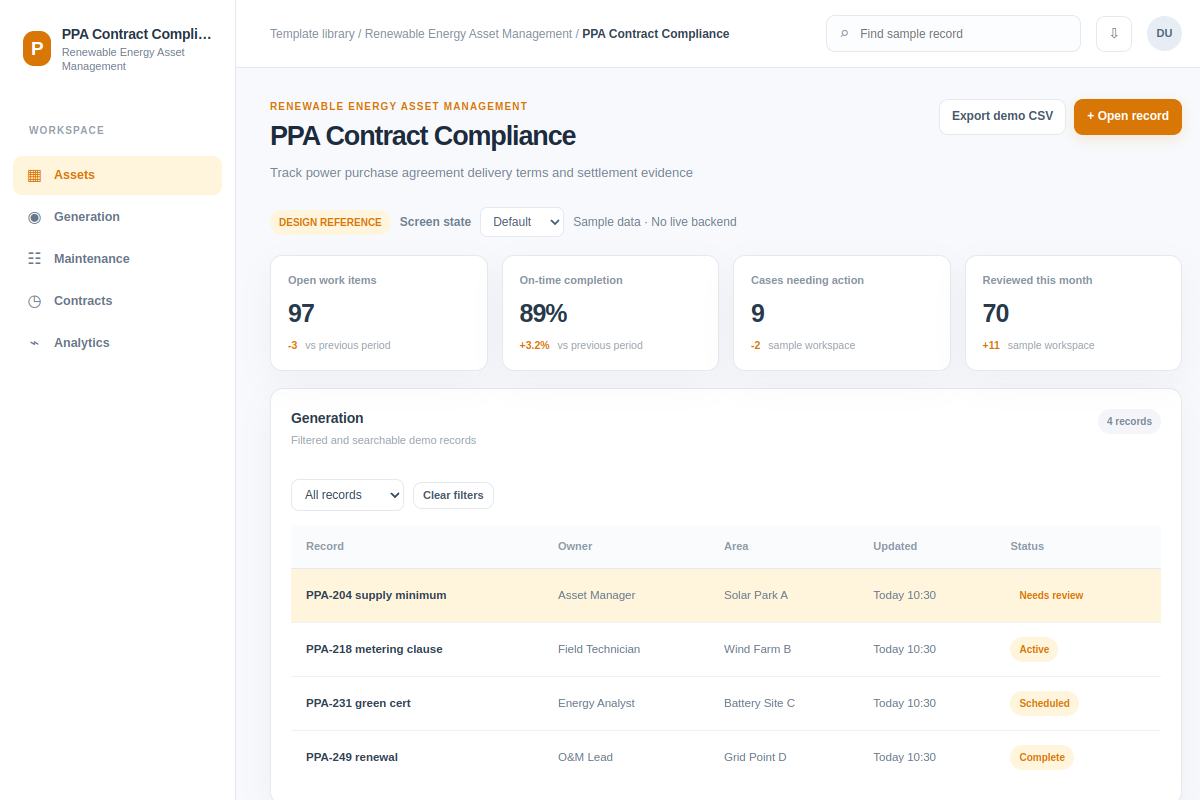Click the PPA Contract Compliance breadcrumb

[656, 34]
